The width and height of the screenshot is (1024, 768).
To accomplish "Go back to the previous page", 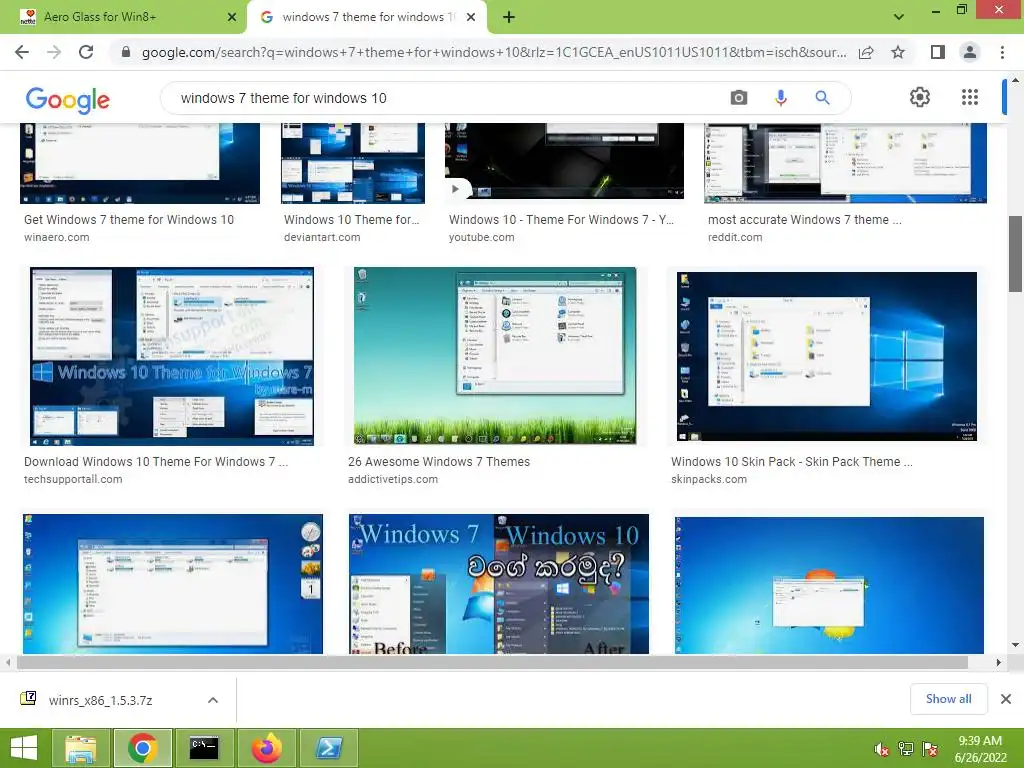I will [x=22, y=52].
